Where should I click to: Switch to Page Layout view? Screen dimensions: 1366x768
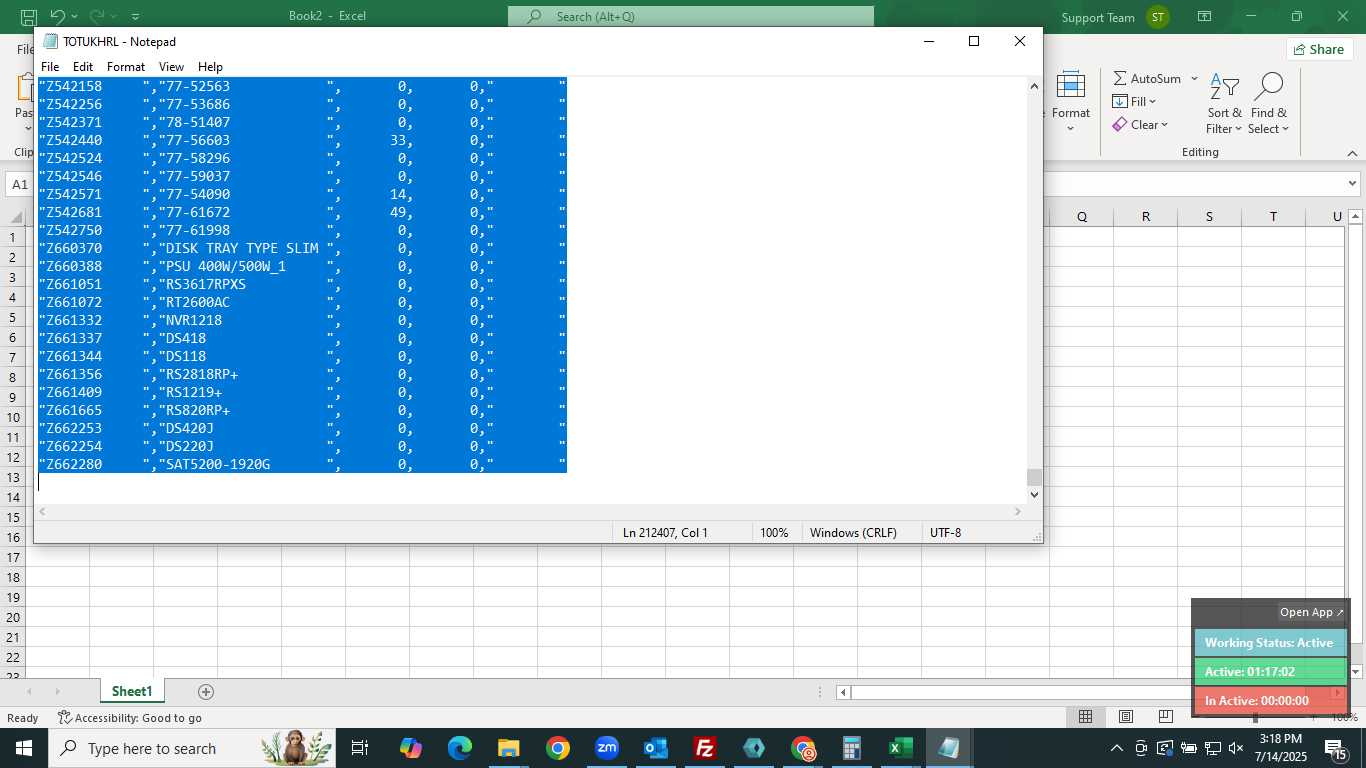point(1125,717)
